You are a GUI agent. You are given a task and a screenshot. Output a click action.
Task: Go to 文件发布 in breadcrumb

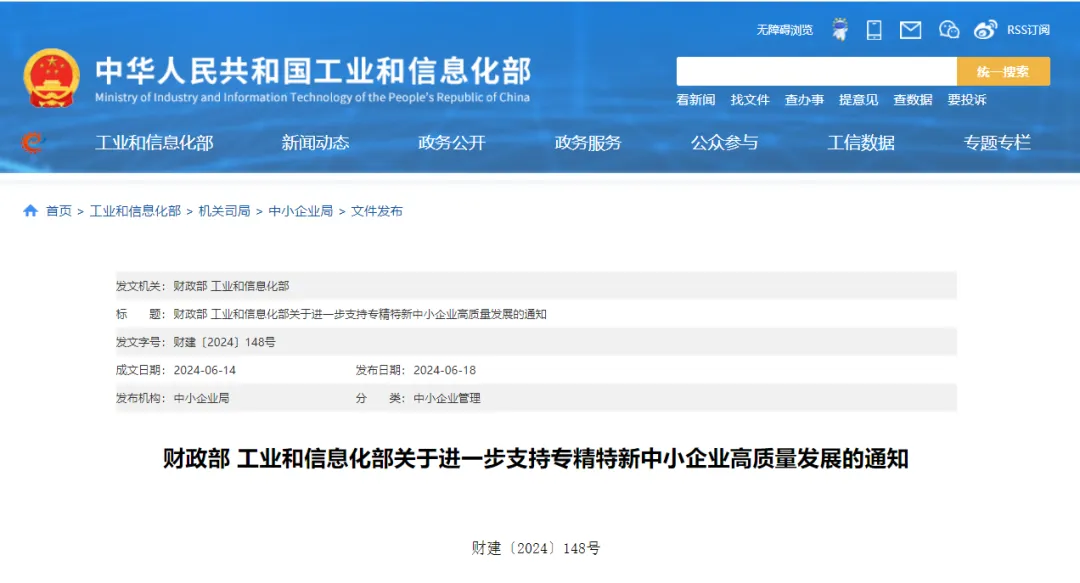click(377, 211)
